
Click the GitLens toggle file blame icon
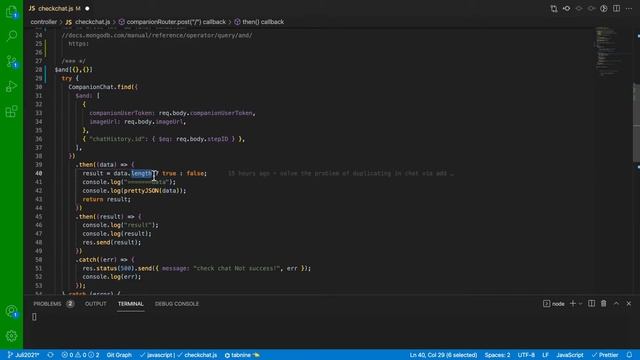click(x=567, y=9)
